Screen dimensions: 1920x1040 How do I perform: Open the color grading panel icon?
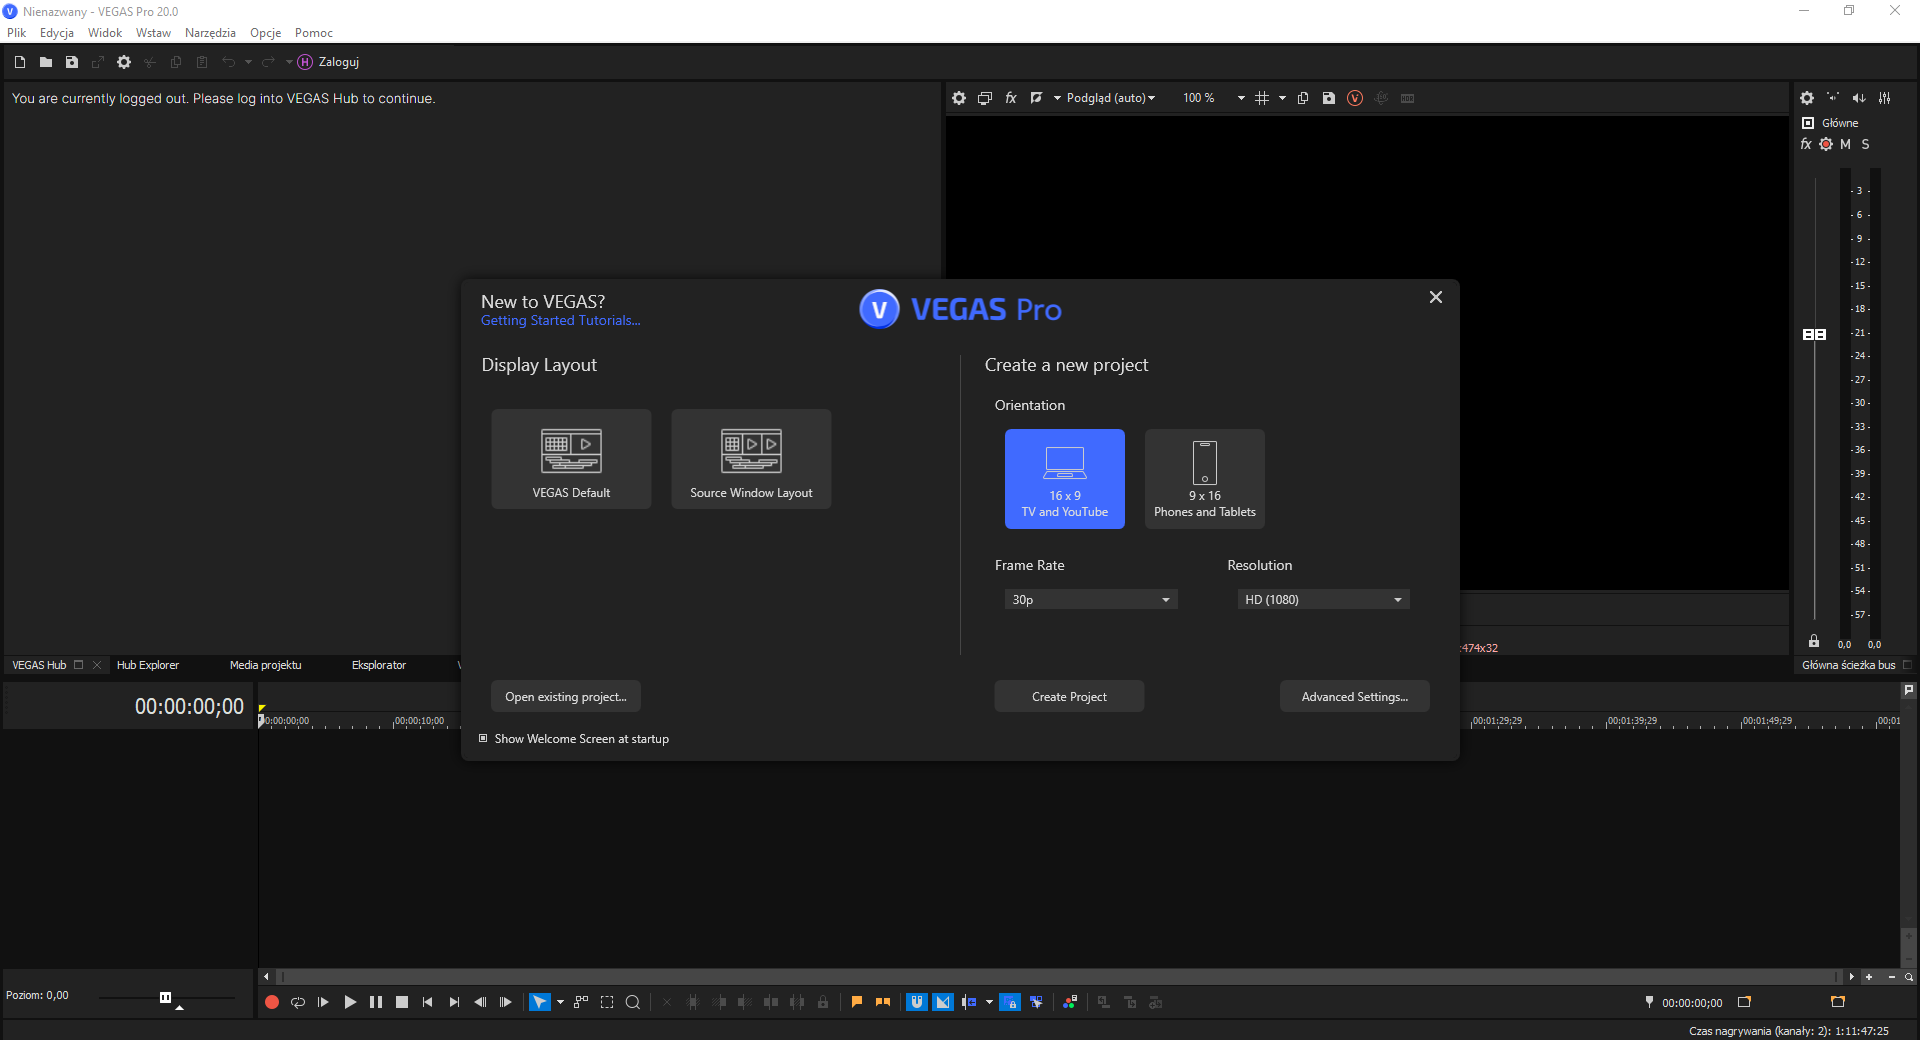pos(1070,1002)
